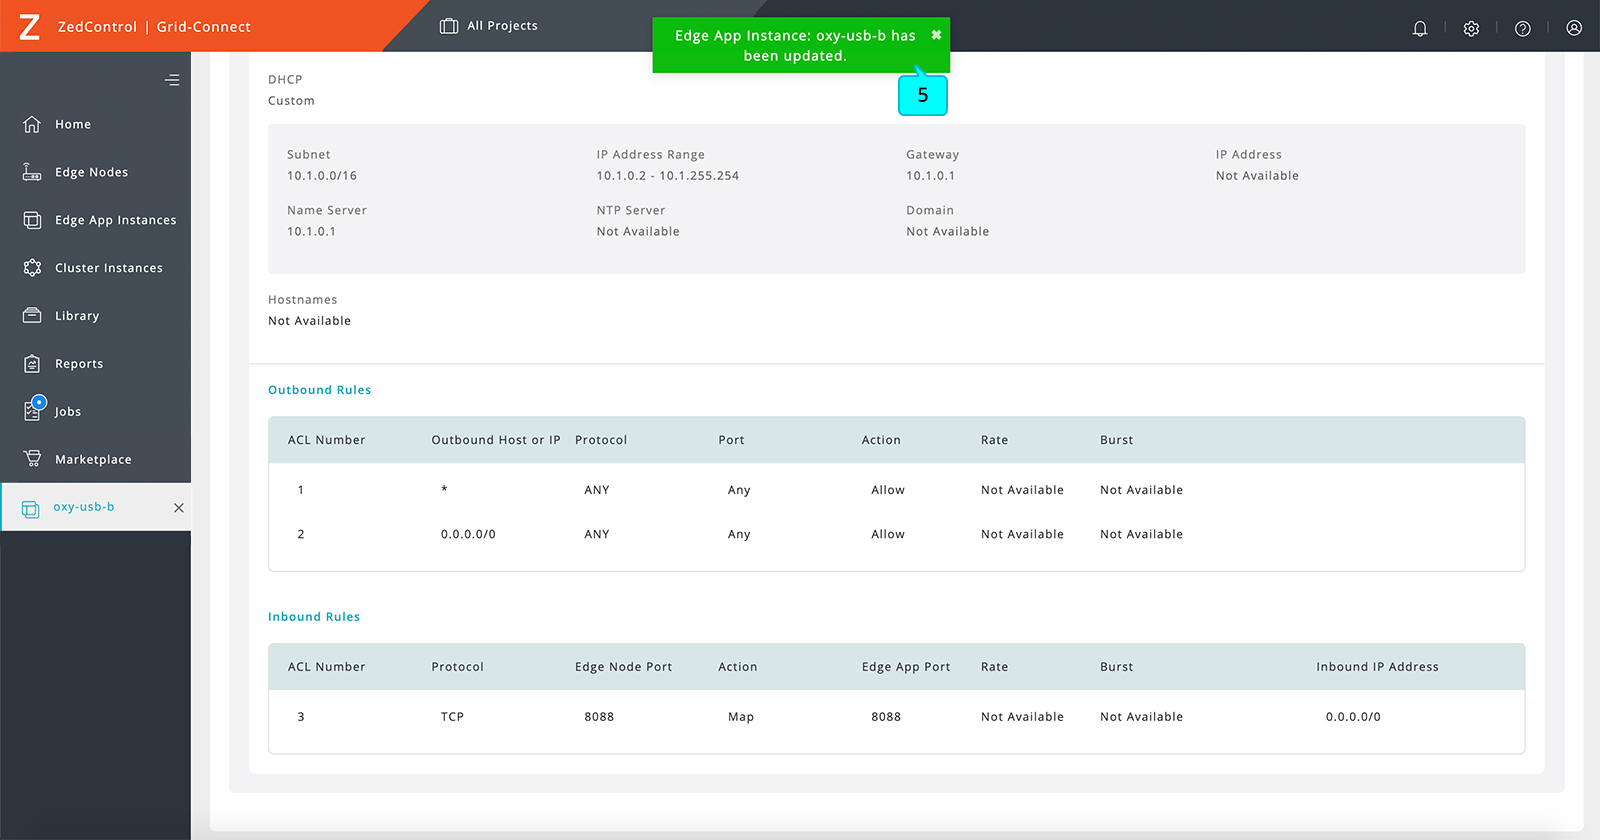Image resolution: width=1600 pixels, height=840 pixels.
Task: Click Edge Node Port 8088 value
Action: coord(599,717)
